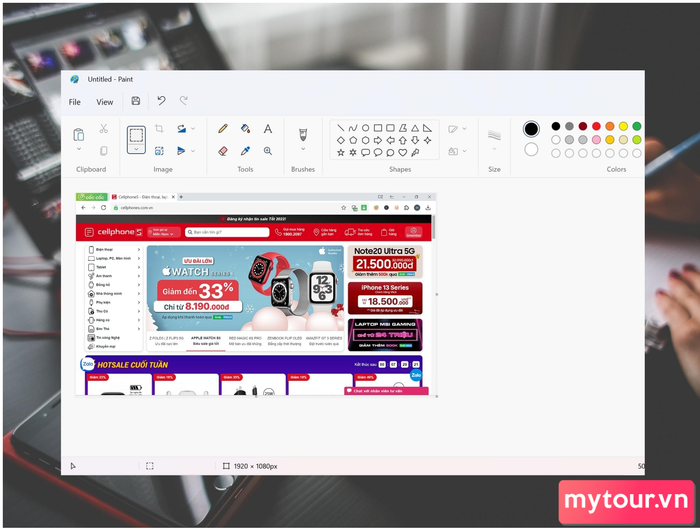Open the File menu

point(75,102)
